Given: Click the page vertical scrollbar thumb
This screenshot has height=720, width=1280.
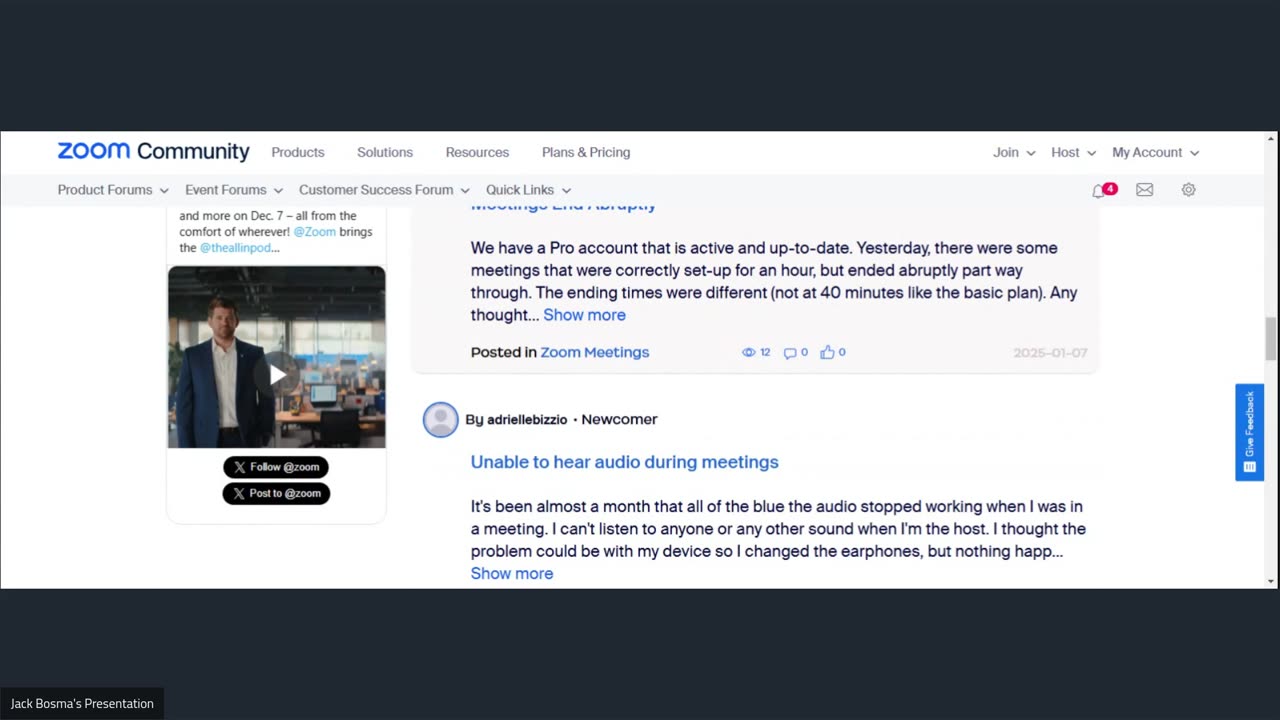Looking at the screenshot, I should point(1271,339).
